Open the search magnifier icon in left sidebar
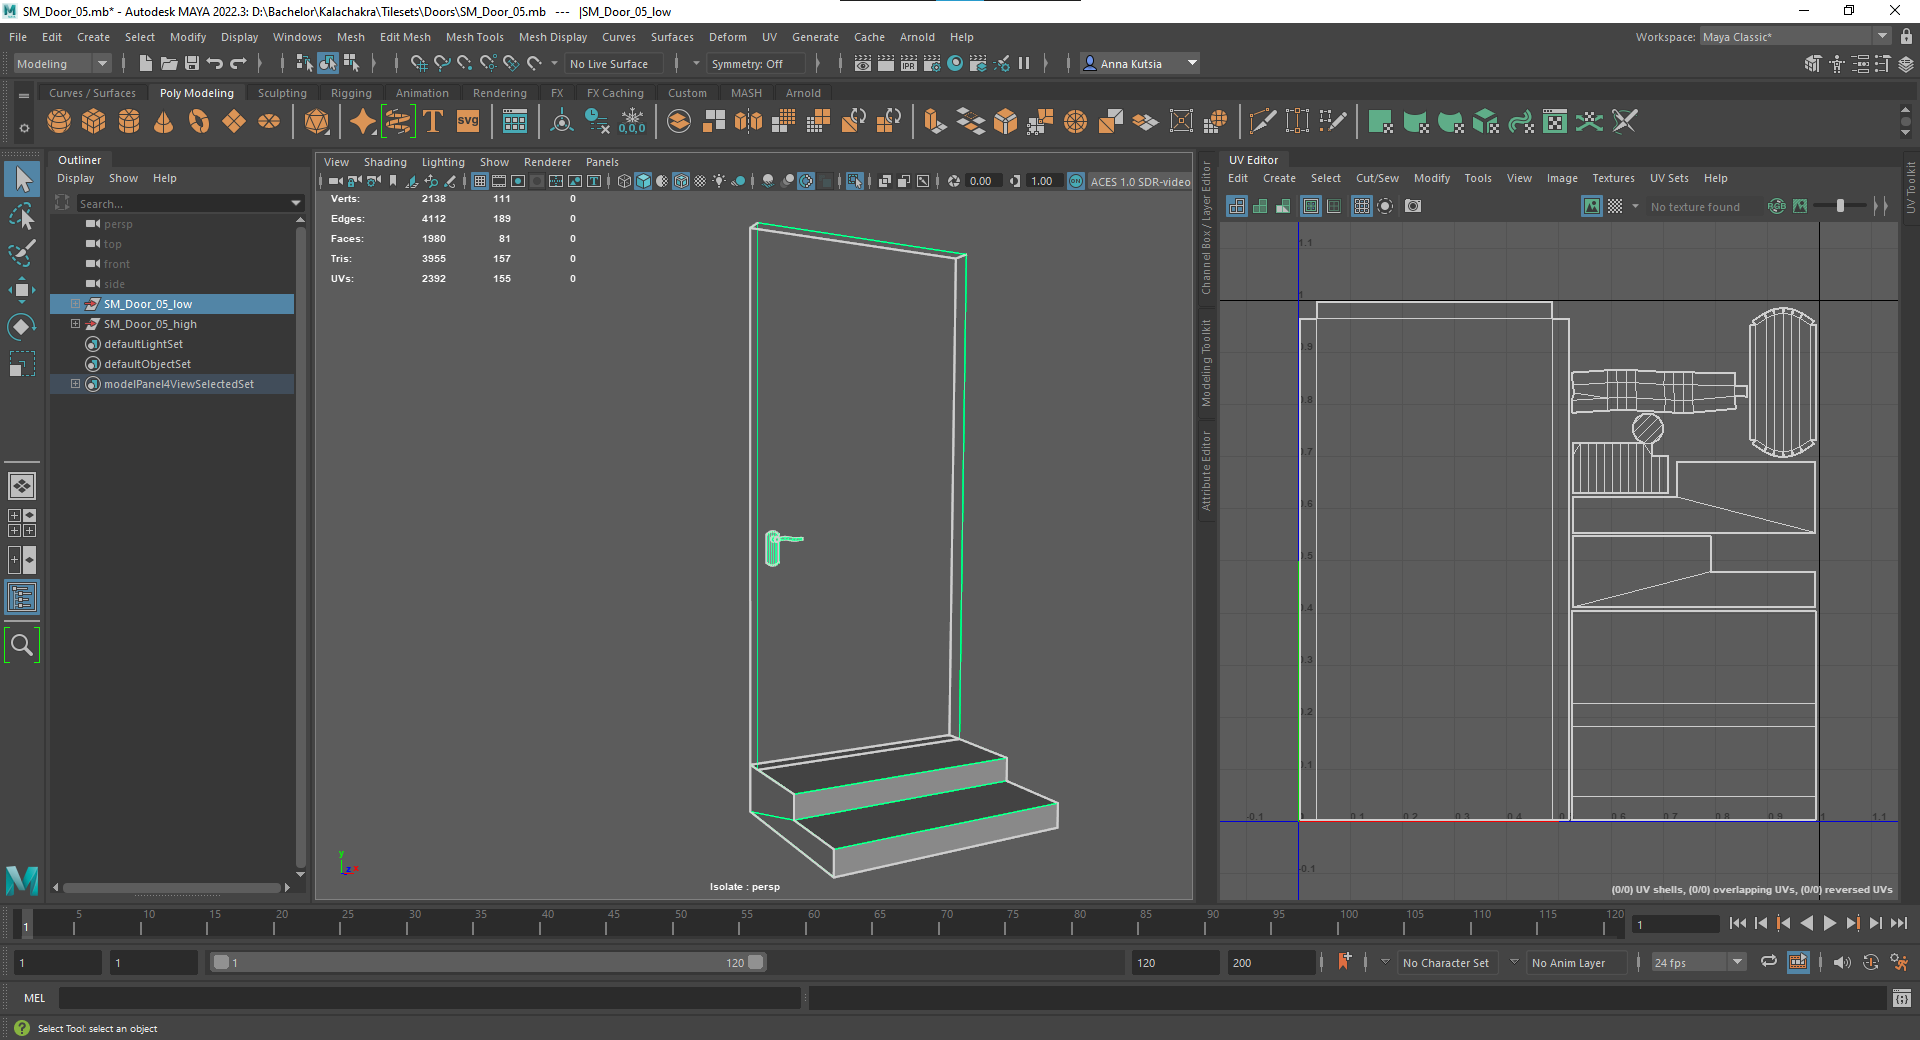This screenshot has height=1040, width=1920. pos(22,645)
